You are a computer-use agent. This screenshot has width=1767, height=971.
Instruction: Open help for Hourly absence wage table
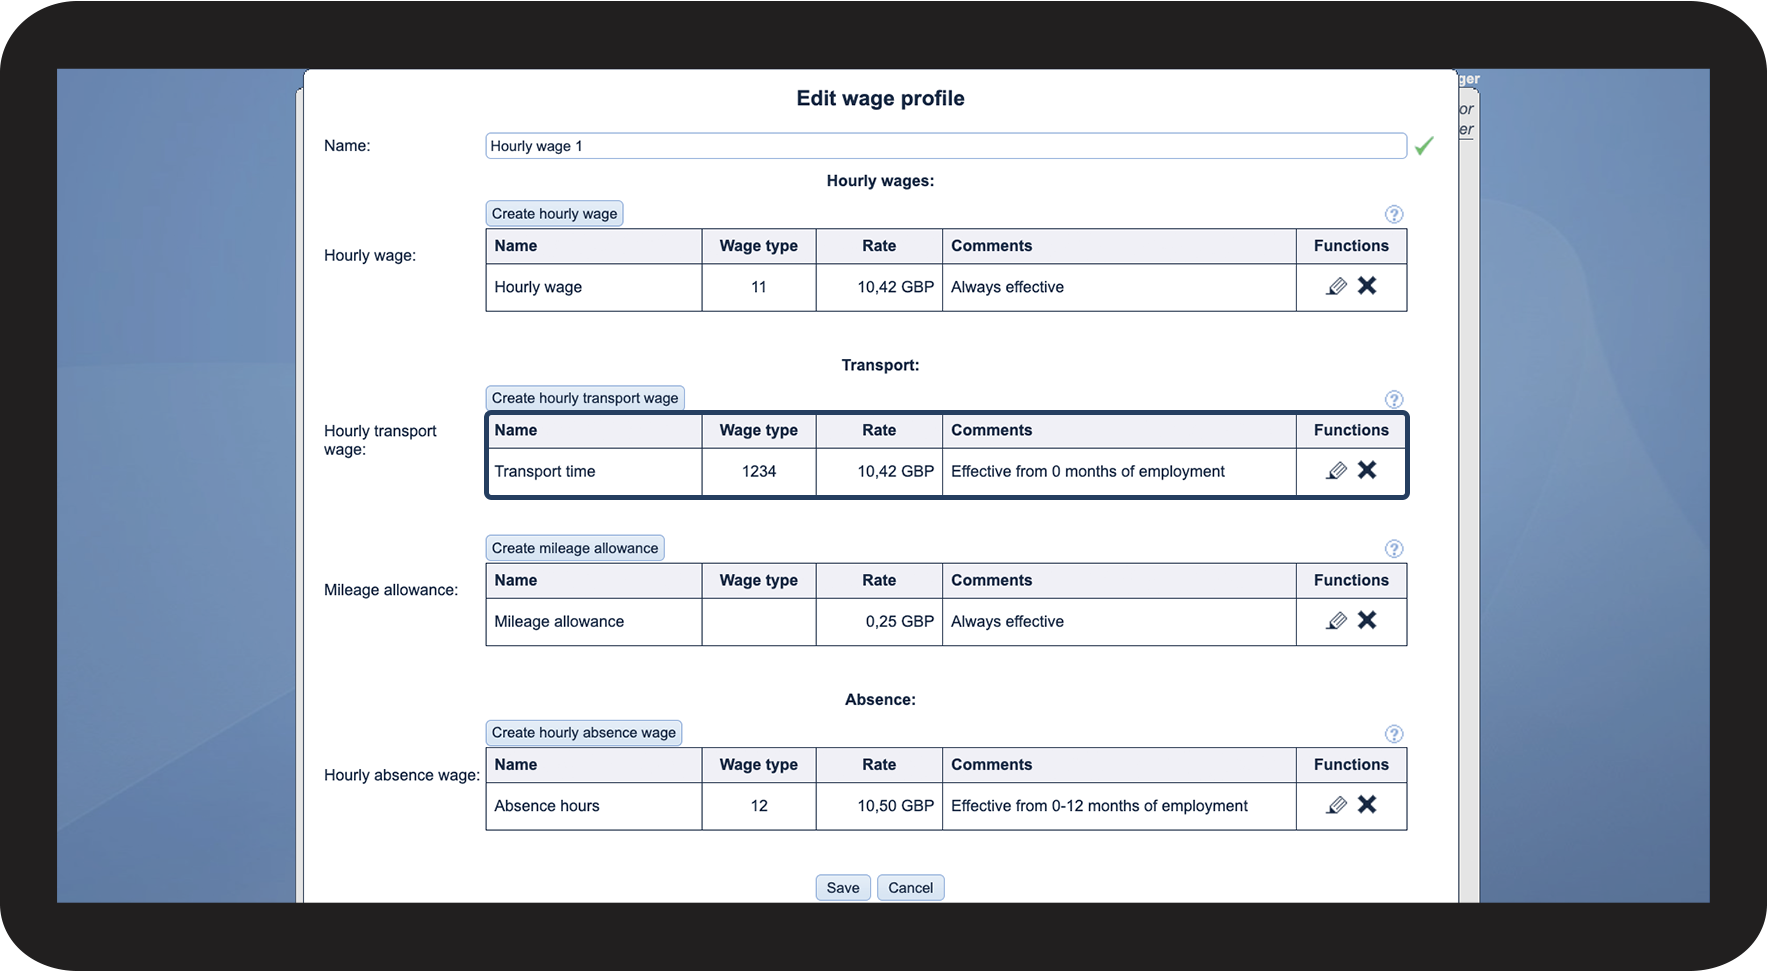1394,734
